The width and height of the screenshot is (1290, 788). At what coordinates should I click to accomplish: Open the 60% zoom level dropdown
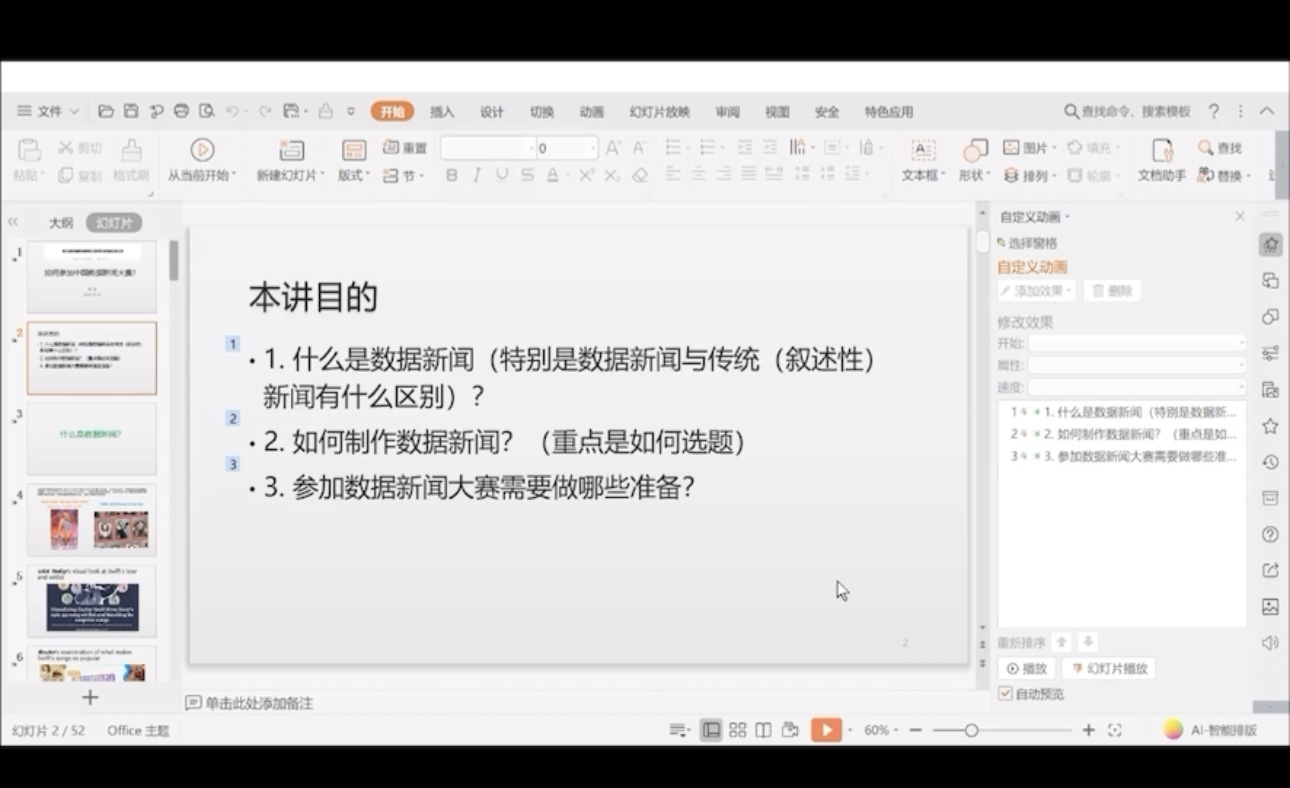[x=880, y=730]
